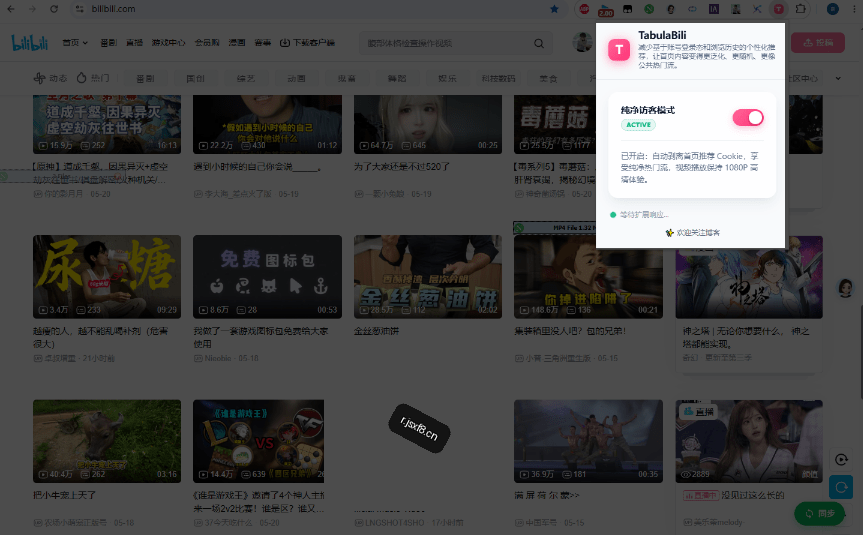This screenshot has width=863, height=535.
Task: Toggle the 纯净访客模式 switch off
Action: [x=747, y=117]
